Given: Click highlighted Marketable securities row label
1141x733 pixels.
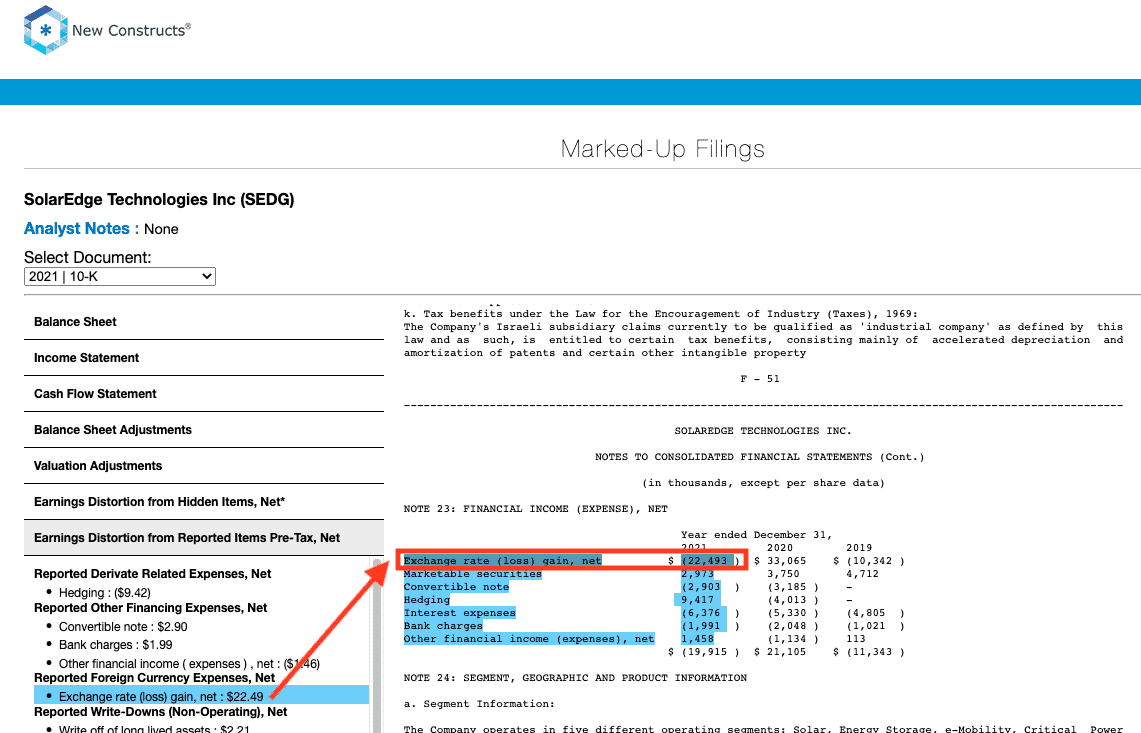Looking at the screenshot, I should tap(473, 574).
